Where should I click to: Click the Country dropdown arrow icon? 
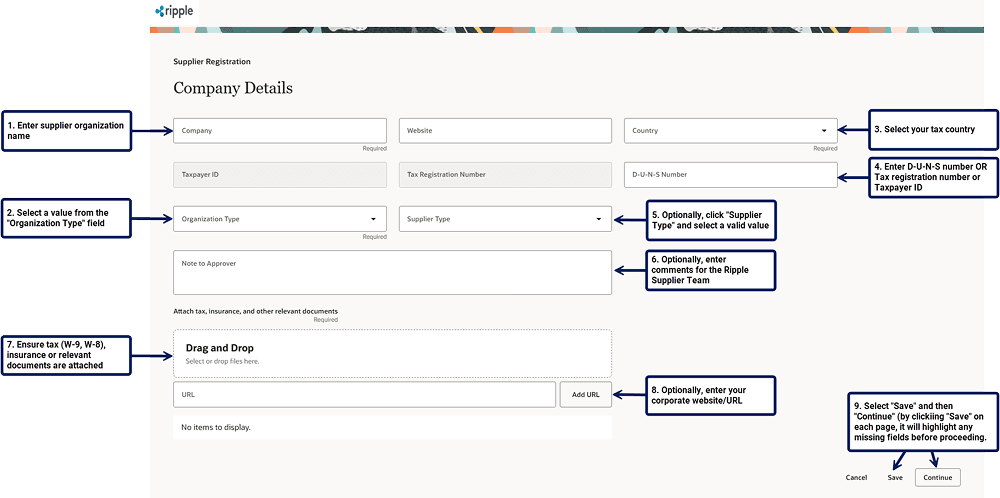(x=824, y=131)
